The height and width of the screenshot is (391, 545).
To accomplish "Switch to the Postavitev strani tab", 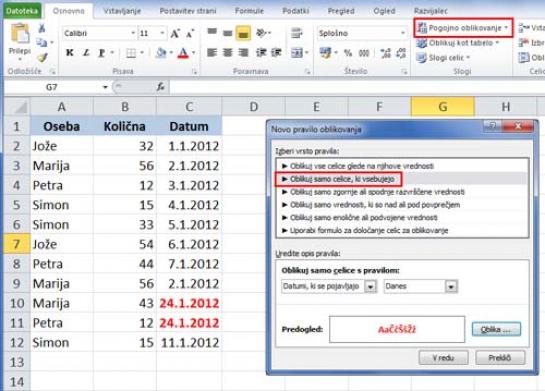I will [x=188, y=11].
